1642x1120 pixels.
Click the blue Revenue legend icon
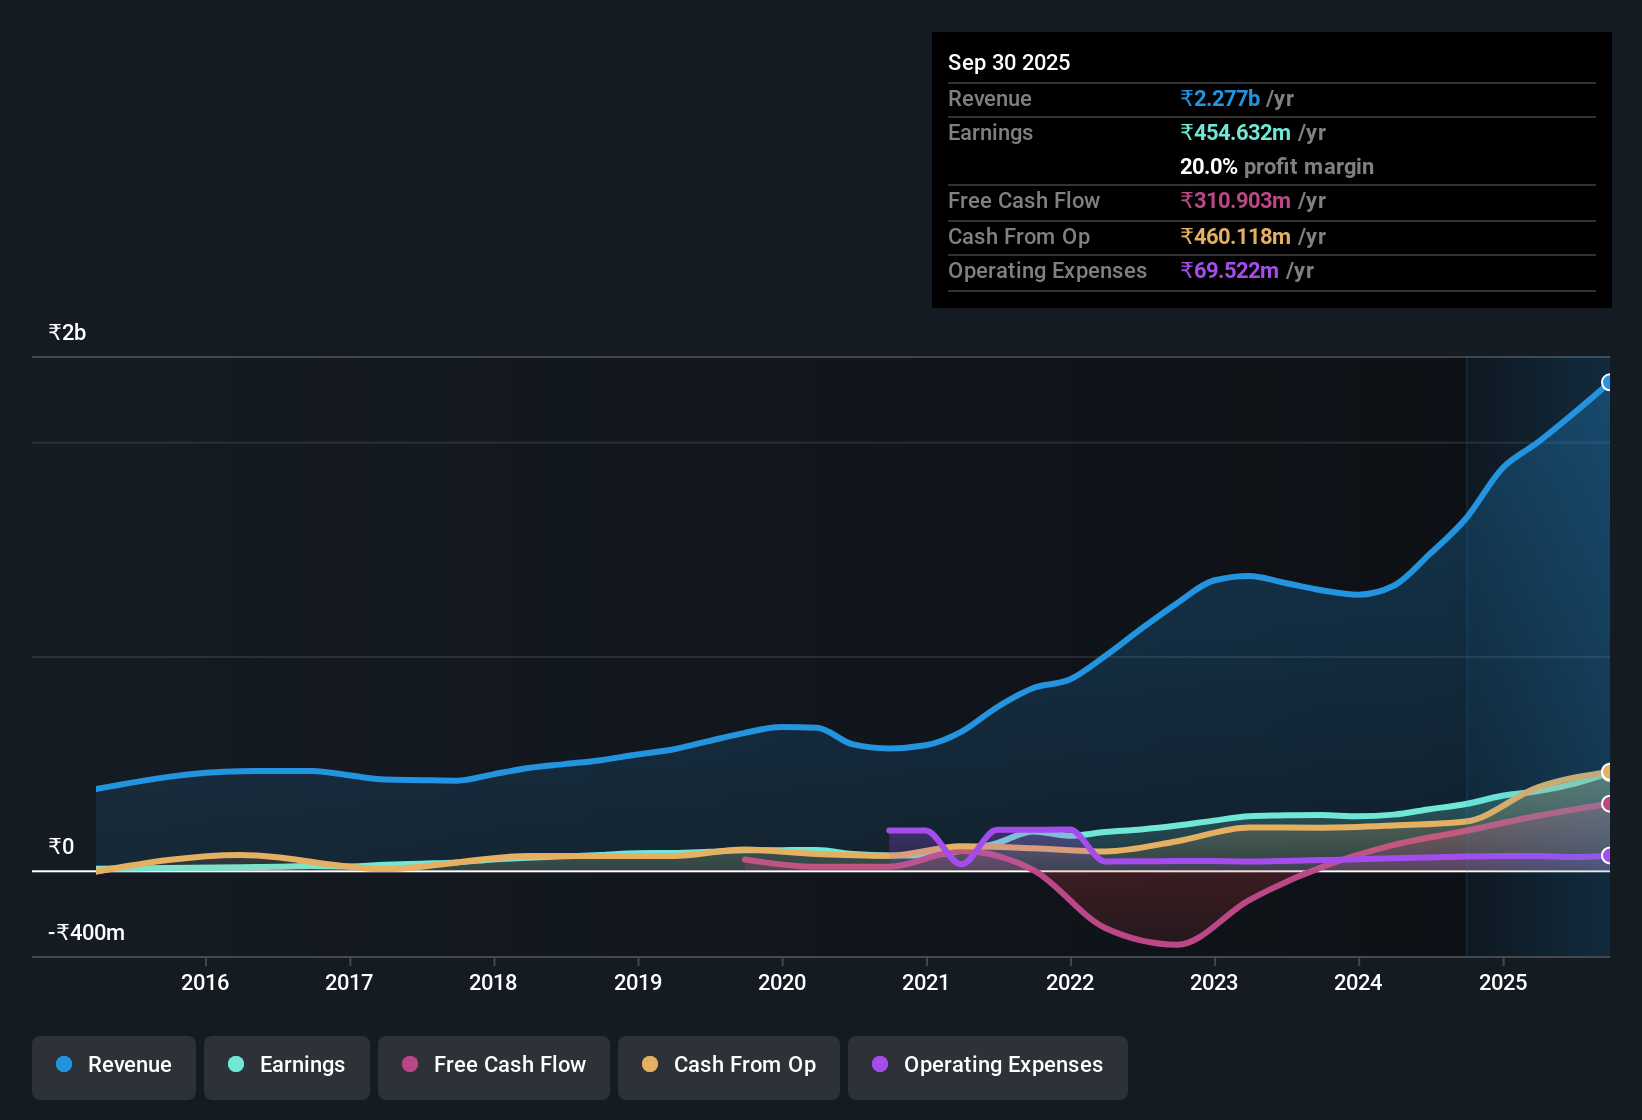[x=63, y=1065]
